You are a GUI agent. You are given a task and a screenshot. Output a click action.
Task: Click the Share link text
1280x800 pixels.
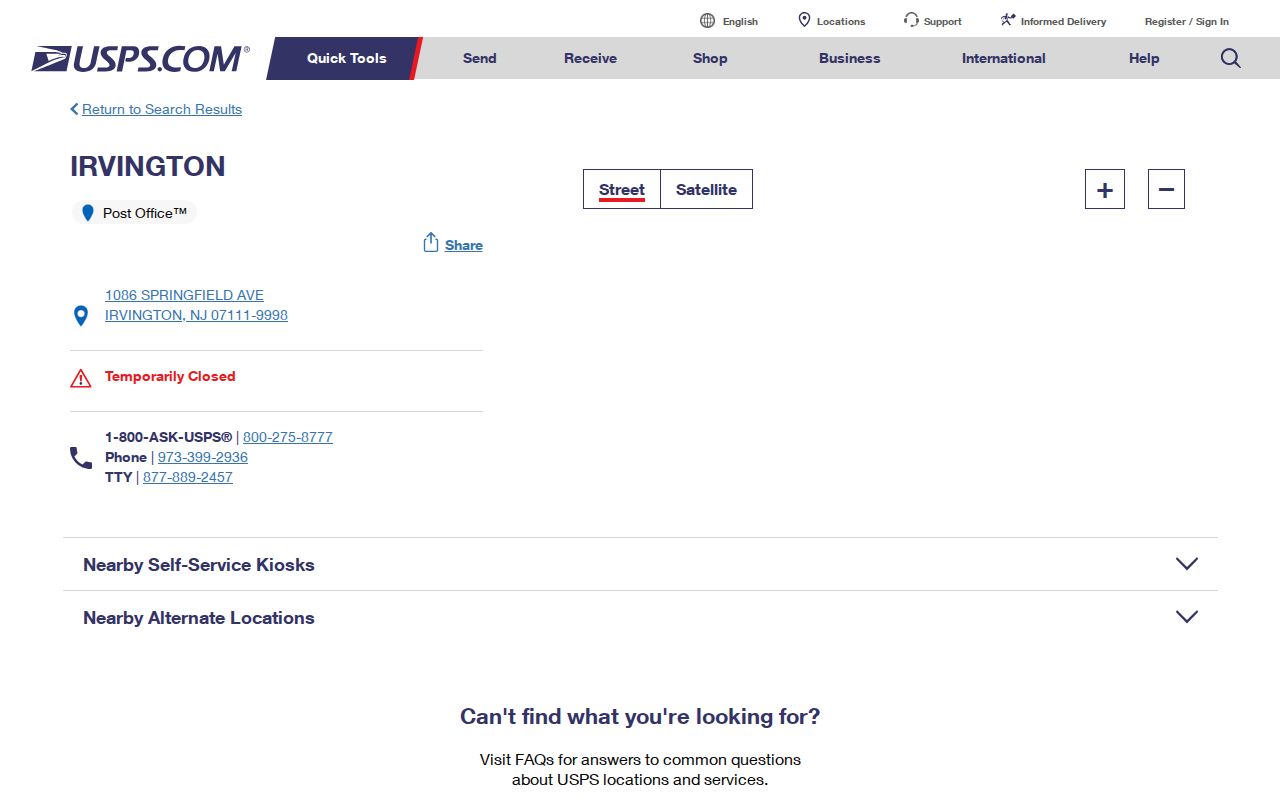464,245
